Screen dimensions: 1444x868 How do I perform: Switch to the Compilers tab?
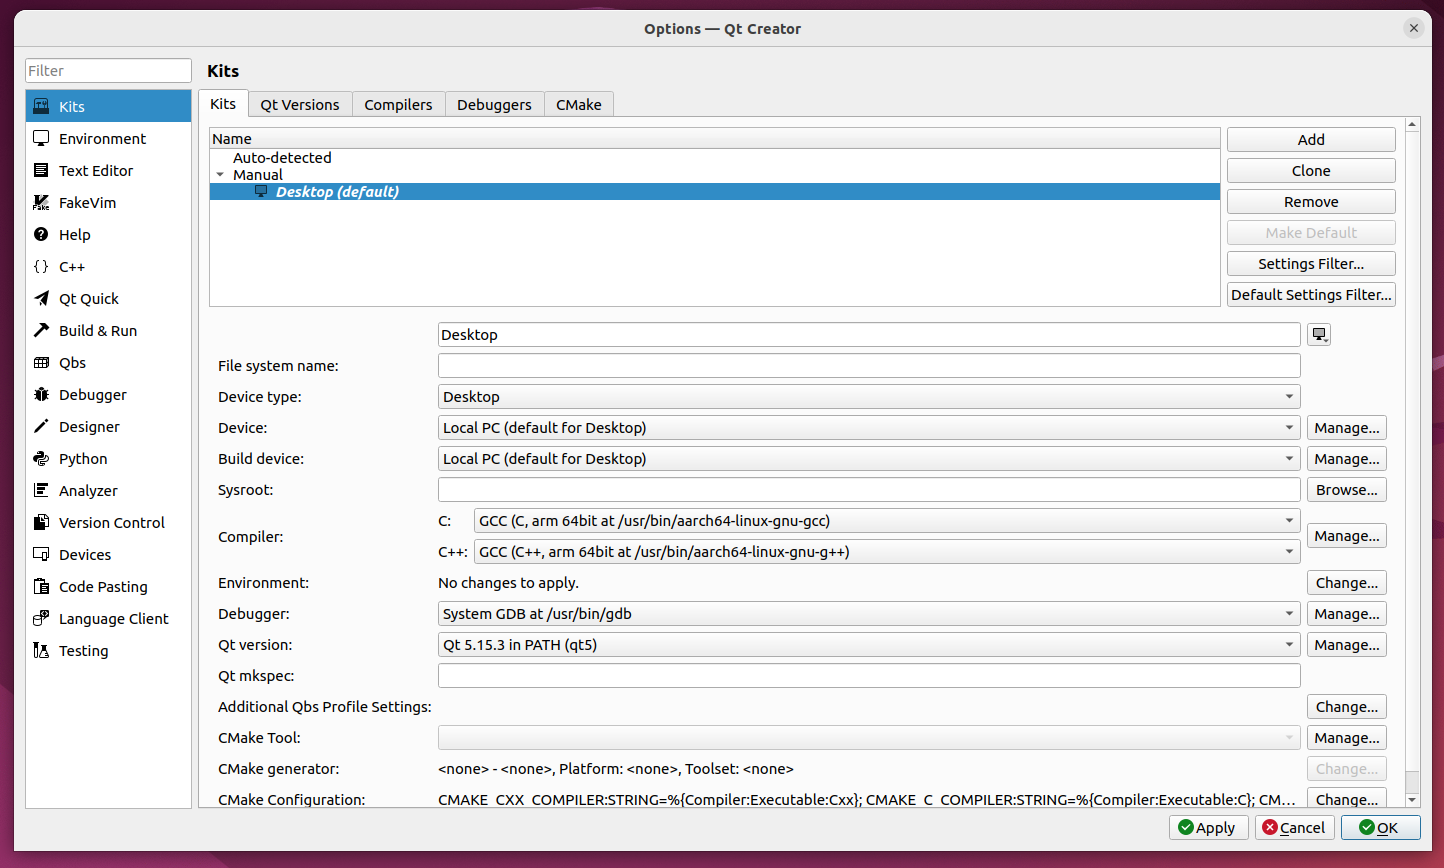[398, 105]
